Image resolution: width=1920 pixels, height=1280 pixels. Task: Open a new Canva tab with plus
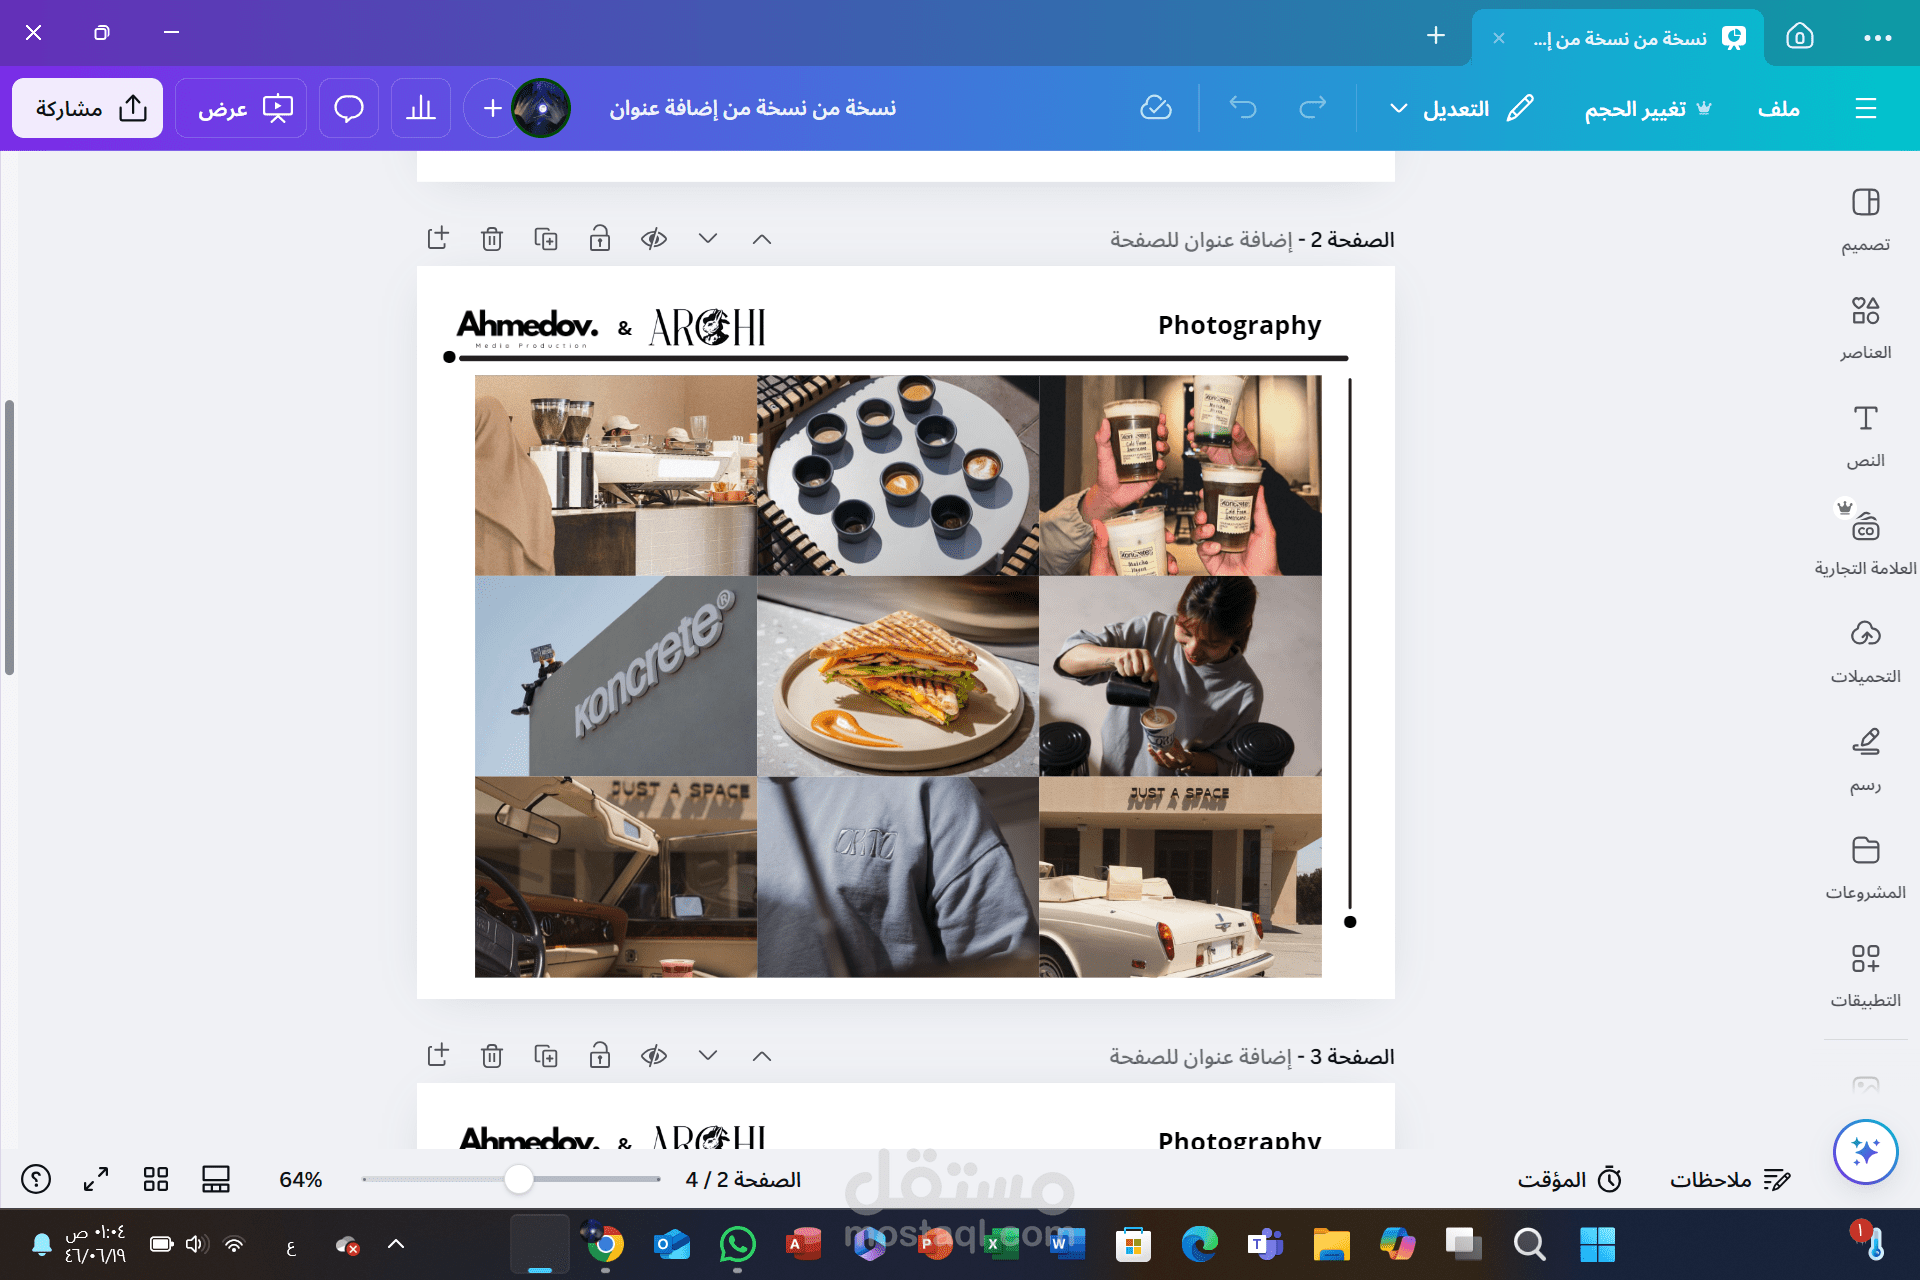point(1436,36)
